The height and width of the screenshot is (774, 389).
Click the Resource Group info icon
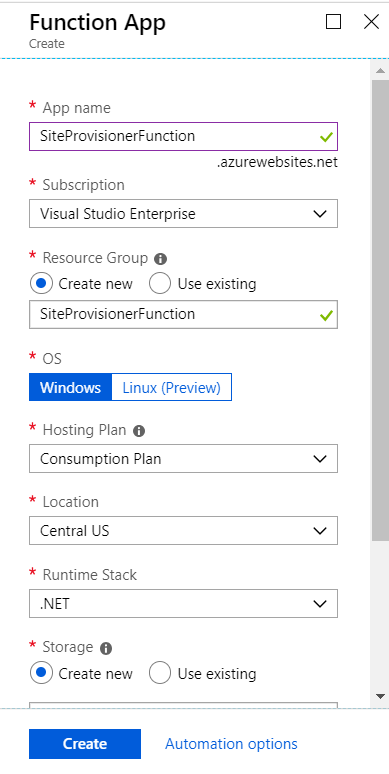tap(160, 259)
